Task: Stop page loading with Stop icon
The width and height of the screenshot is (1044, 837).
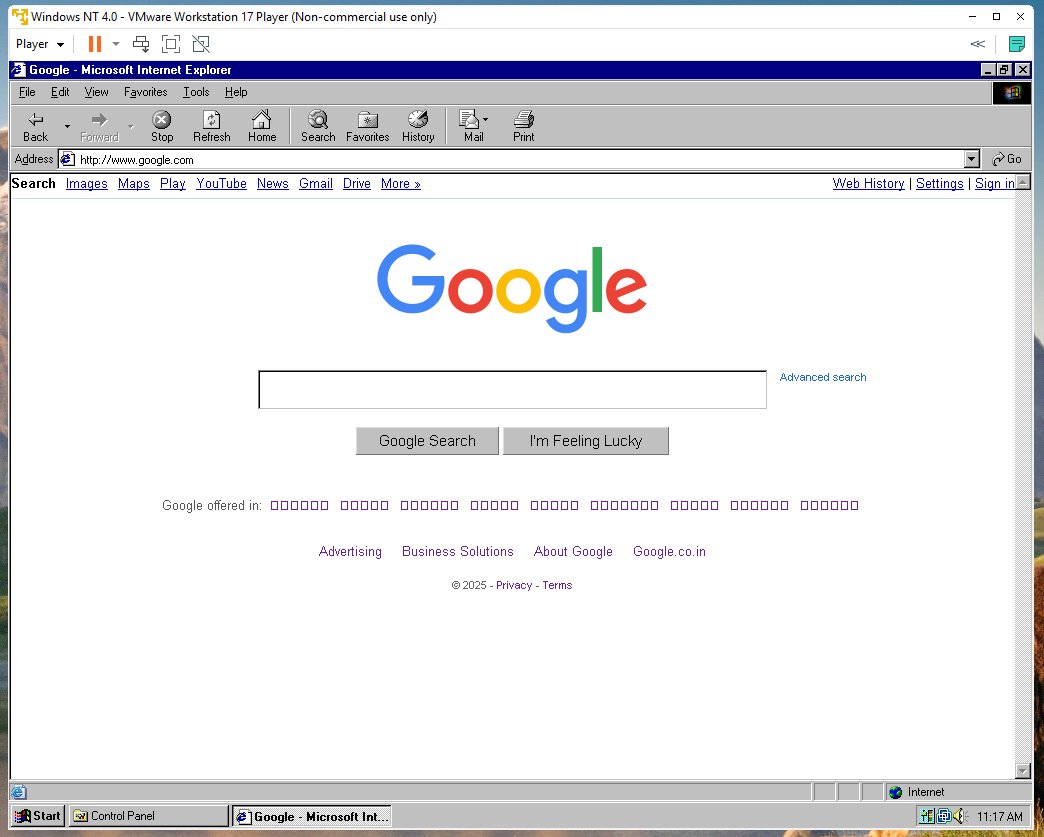Action: point(162,127)
